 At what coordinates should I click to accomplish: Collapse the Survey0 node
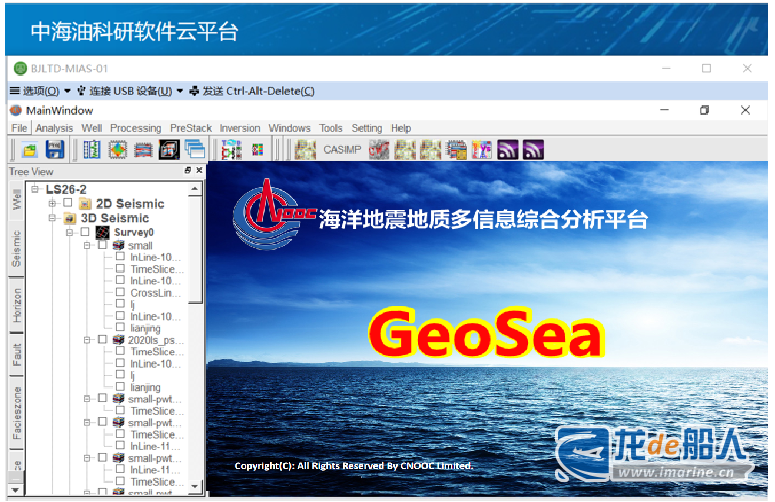[x=70, y=232]
